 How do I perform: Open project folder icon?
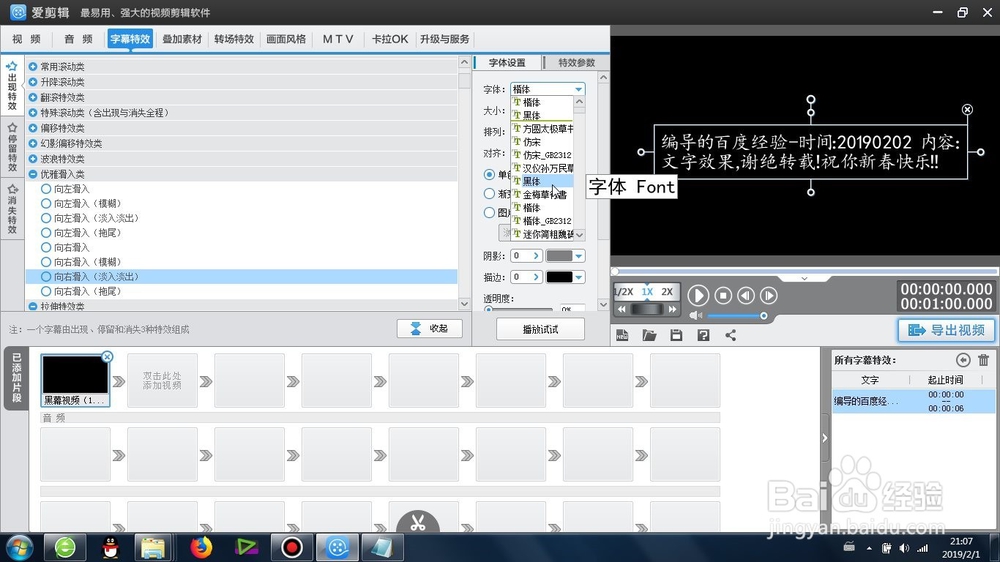[x=649, y=335]
